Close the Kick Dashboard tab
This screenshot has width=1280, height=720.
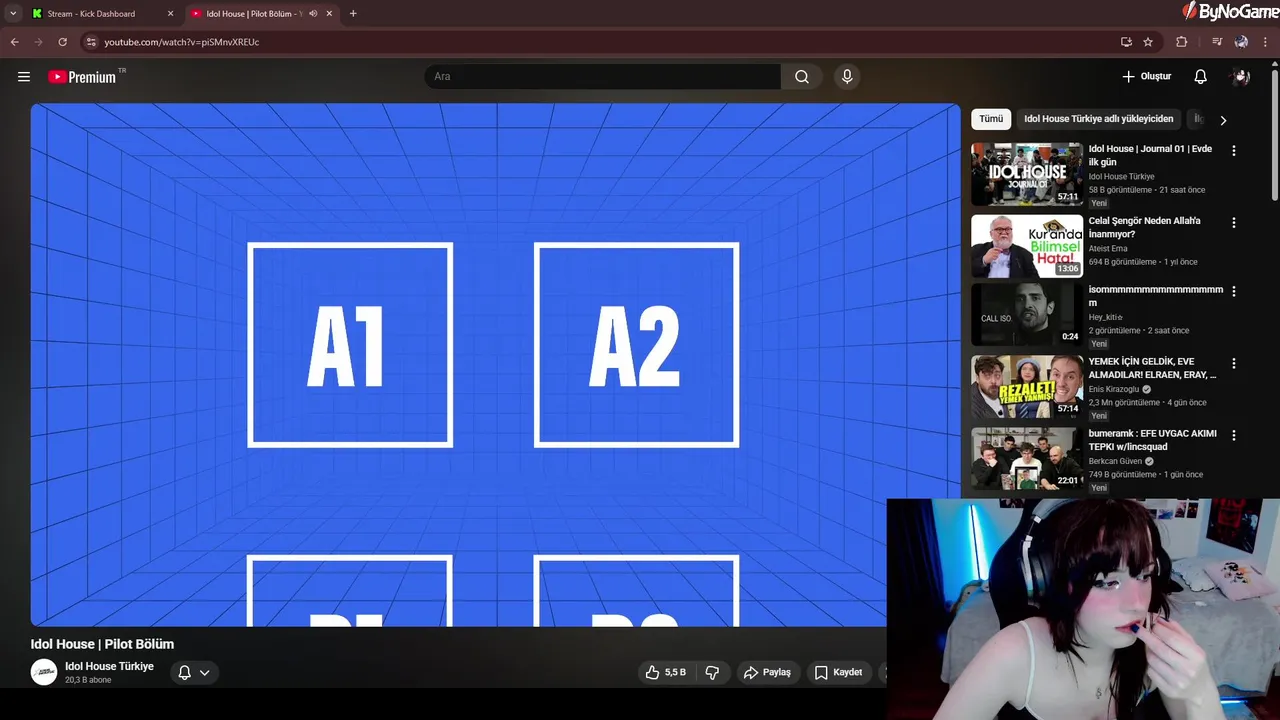click(170, 14)
